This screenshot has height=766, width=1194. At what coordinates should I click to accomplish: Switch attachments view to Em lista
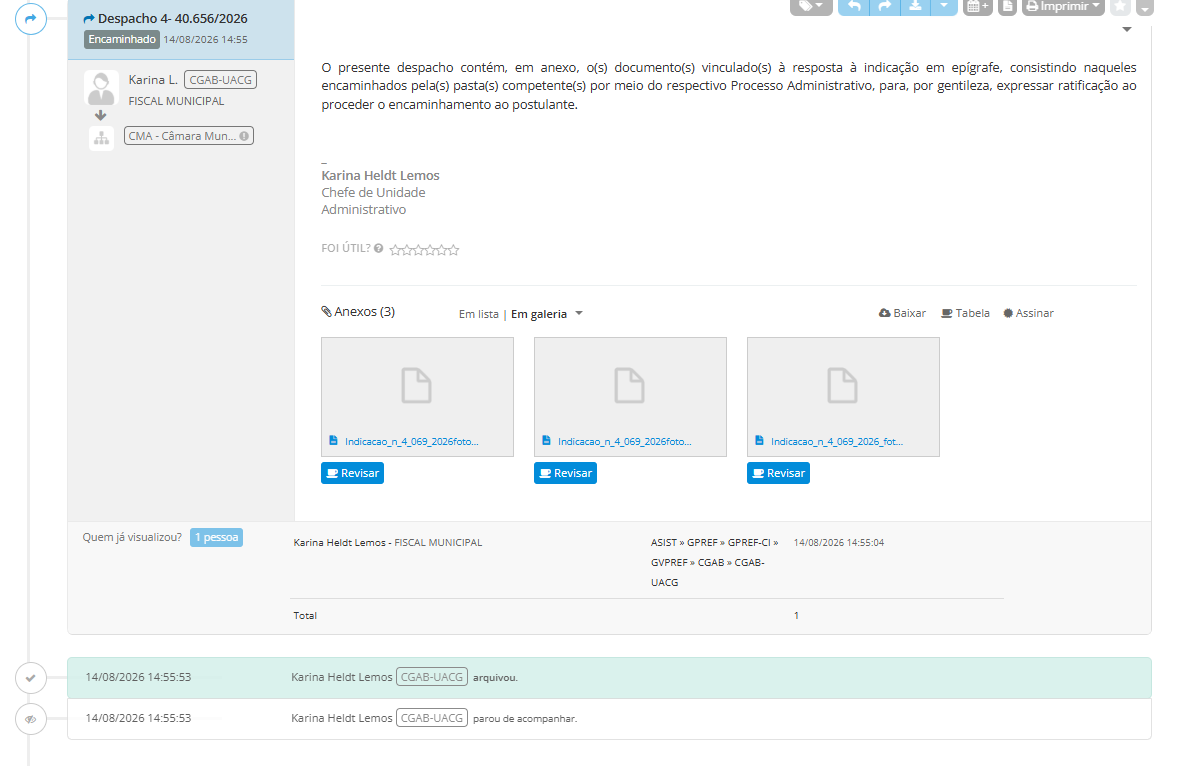(478, 314)
